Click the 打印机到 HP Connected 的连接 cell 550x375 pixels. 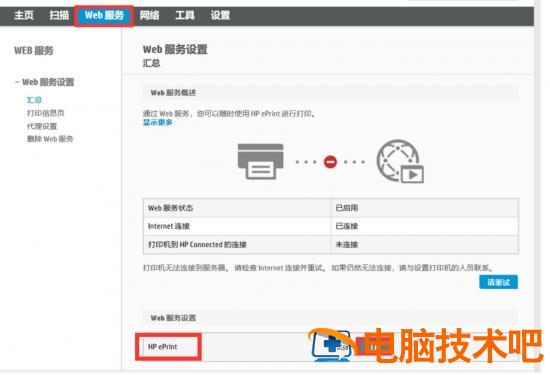[237, 245]
